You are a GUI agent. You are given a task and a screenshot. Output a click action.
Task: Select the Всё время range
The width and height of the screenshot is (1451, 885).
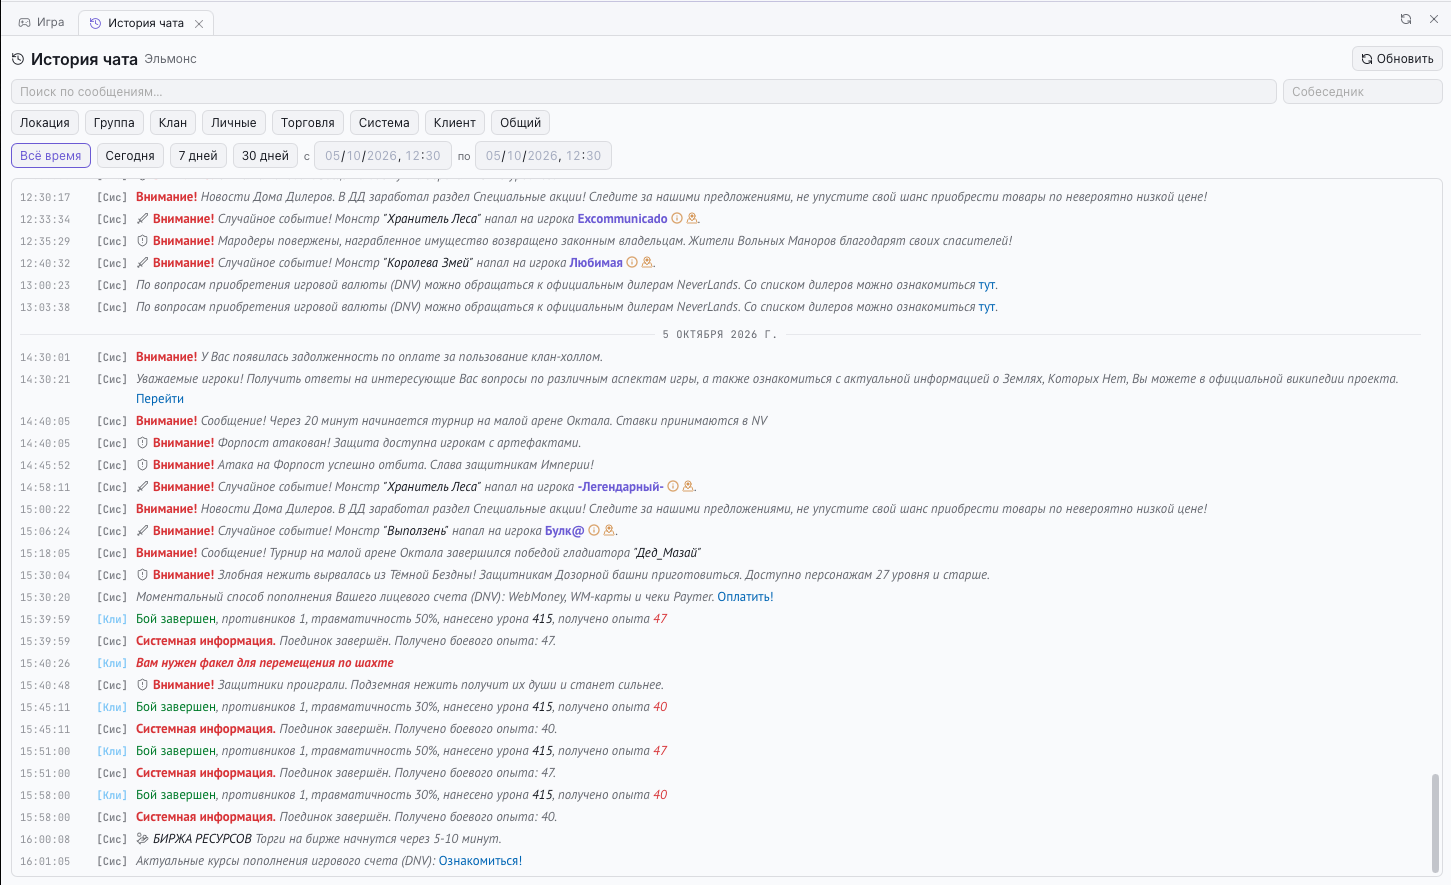pyautogui.click(x=51, y=156)
